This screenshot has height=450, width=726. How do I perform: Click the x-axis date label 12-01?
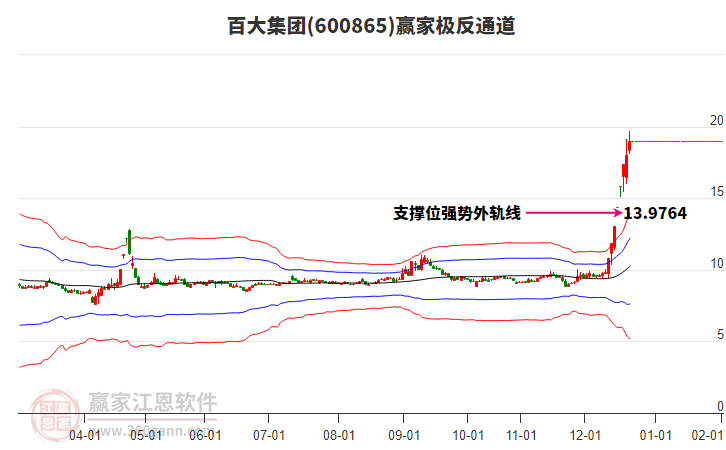(x=585, y=436)
